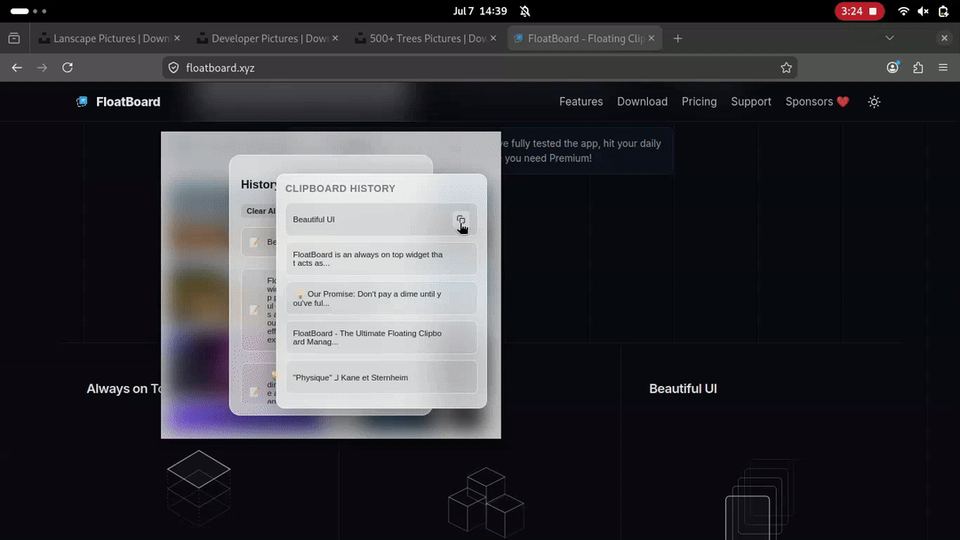Open the browser extensions puzzle icon

pos(918,68)
